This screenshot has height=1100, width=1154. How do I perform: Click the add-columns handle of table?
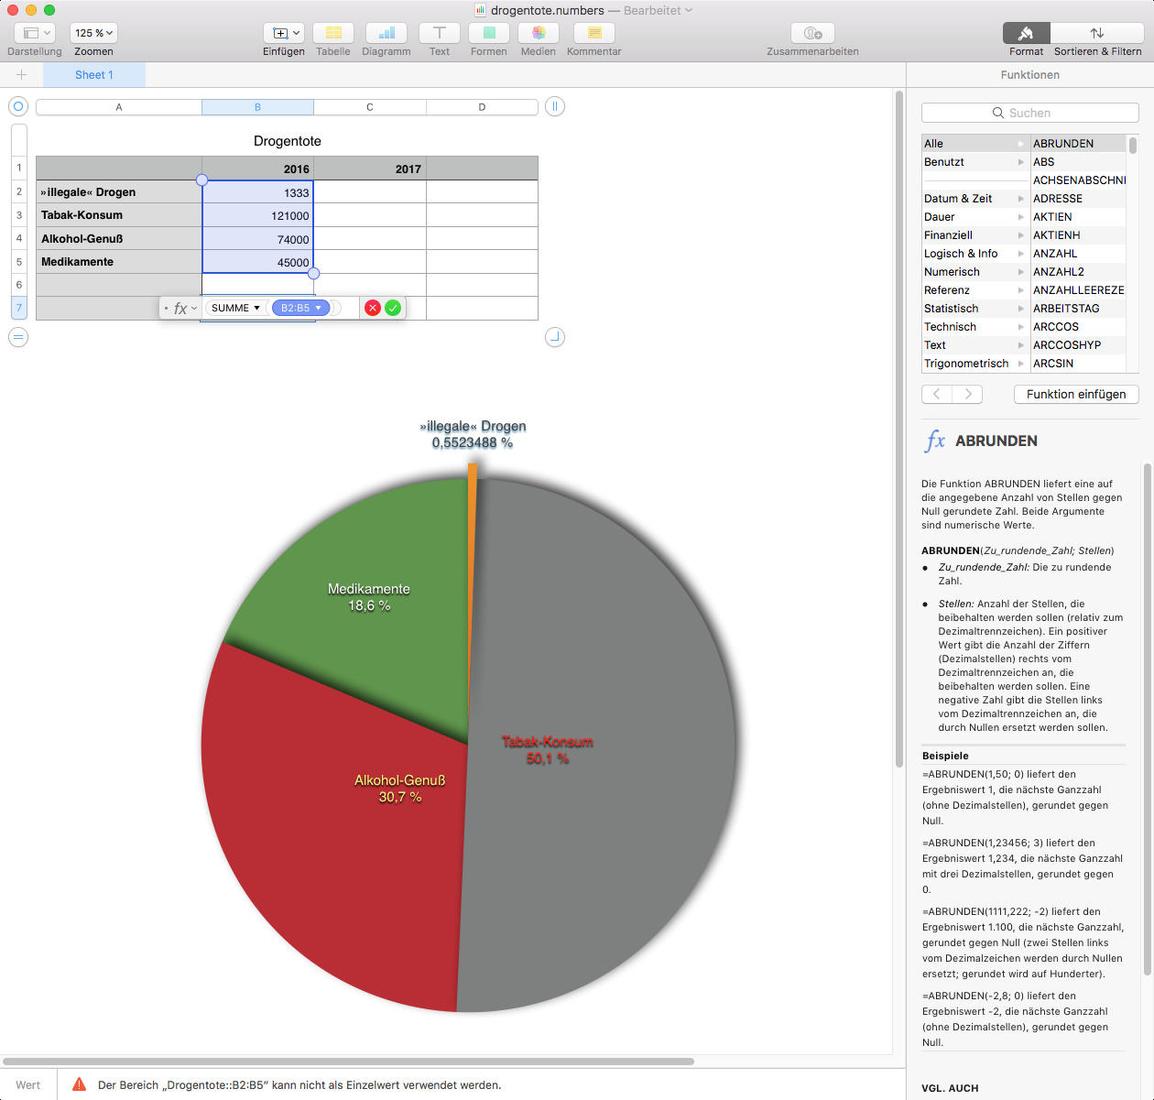click(555, 107)
